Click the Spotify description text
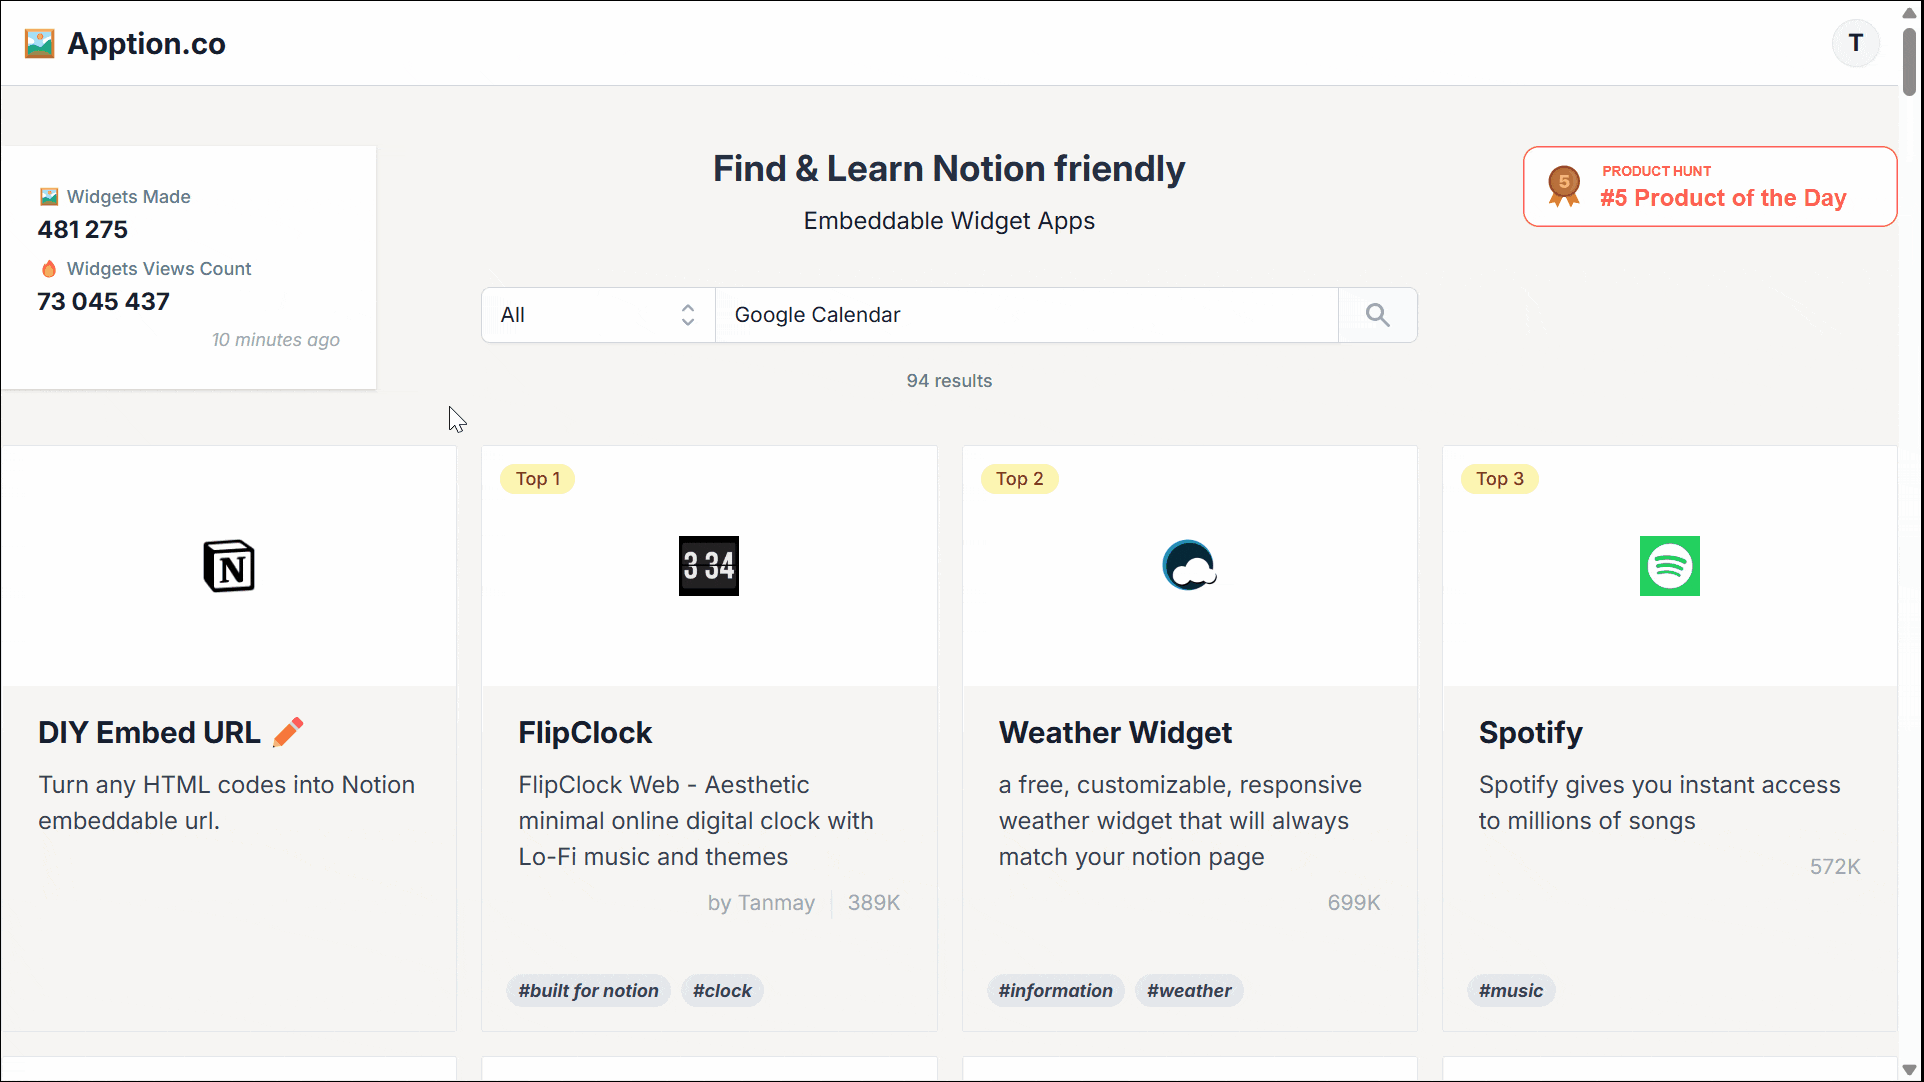The height and width of the screenshot is (1082, 1924). (1659, 803)
